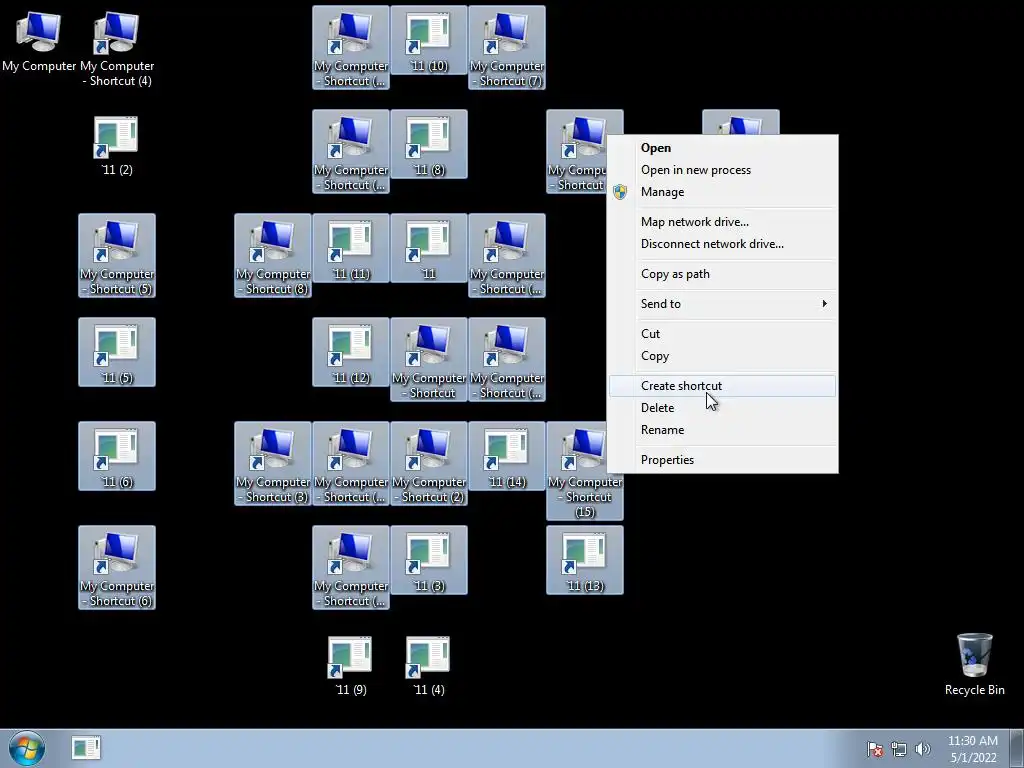Viewport: 1024px width, 768px height.
Task: Choose Create shortcut in context menu
Action: (722, 385)
